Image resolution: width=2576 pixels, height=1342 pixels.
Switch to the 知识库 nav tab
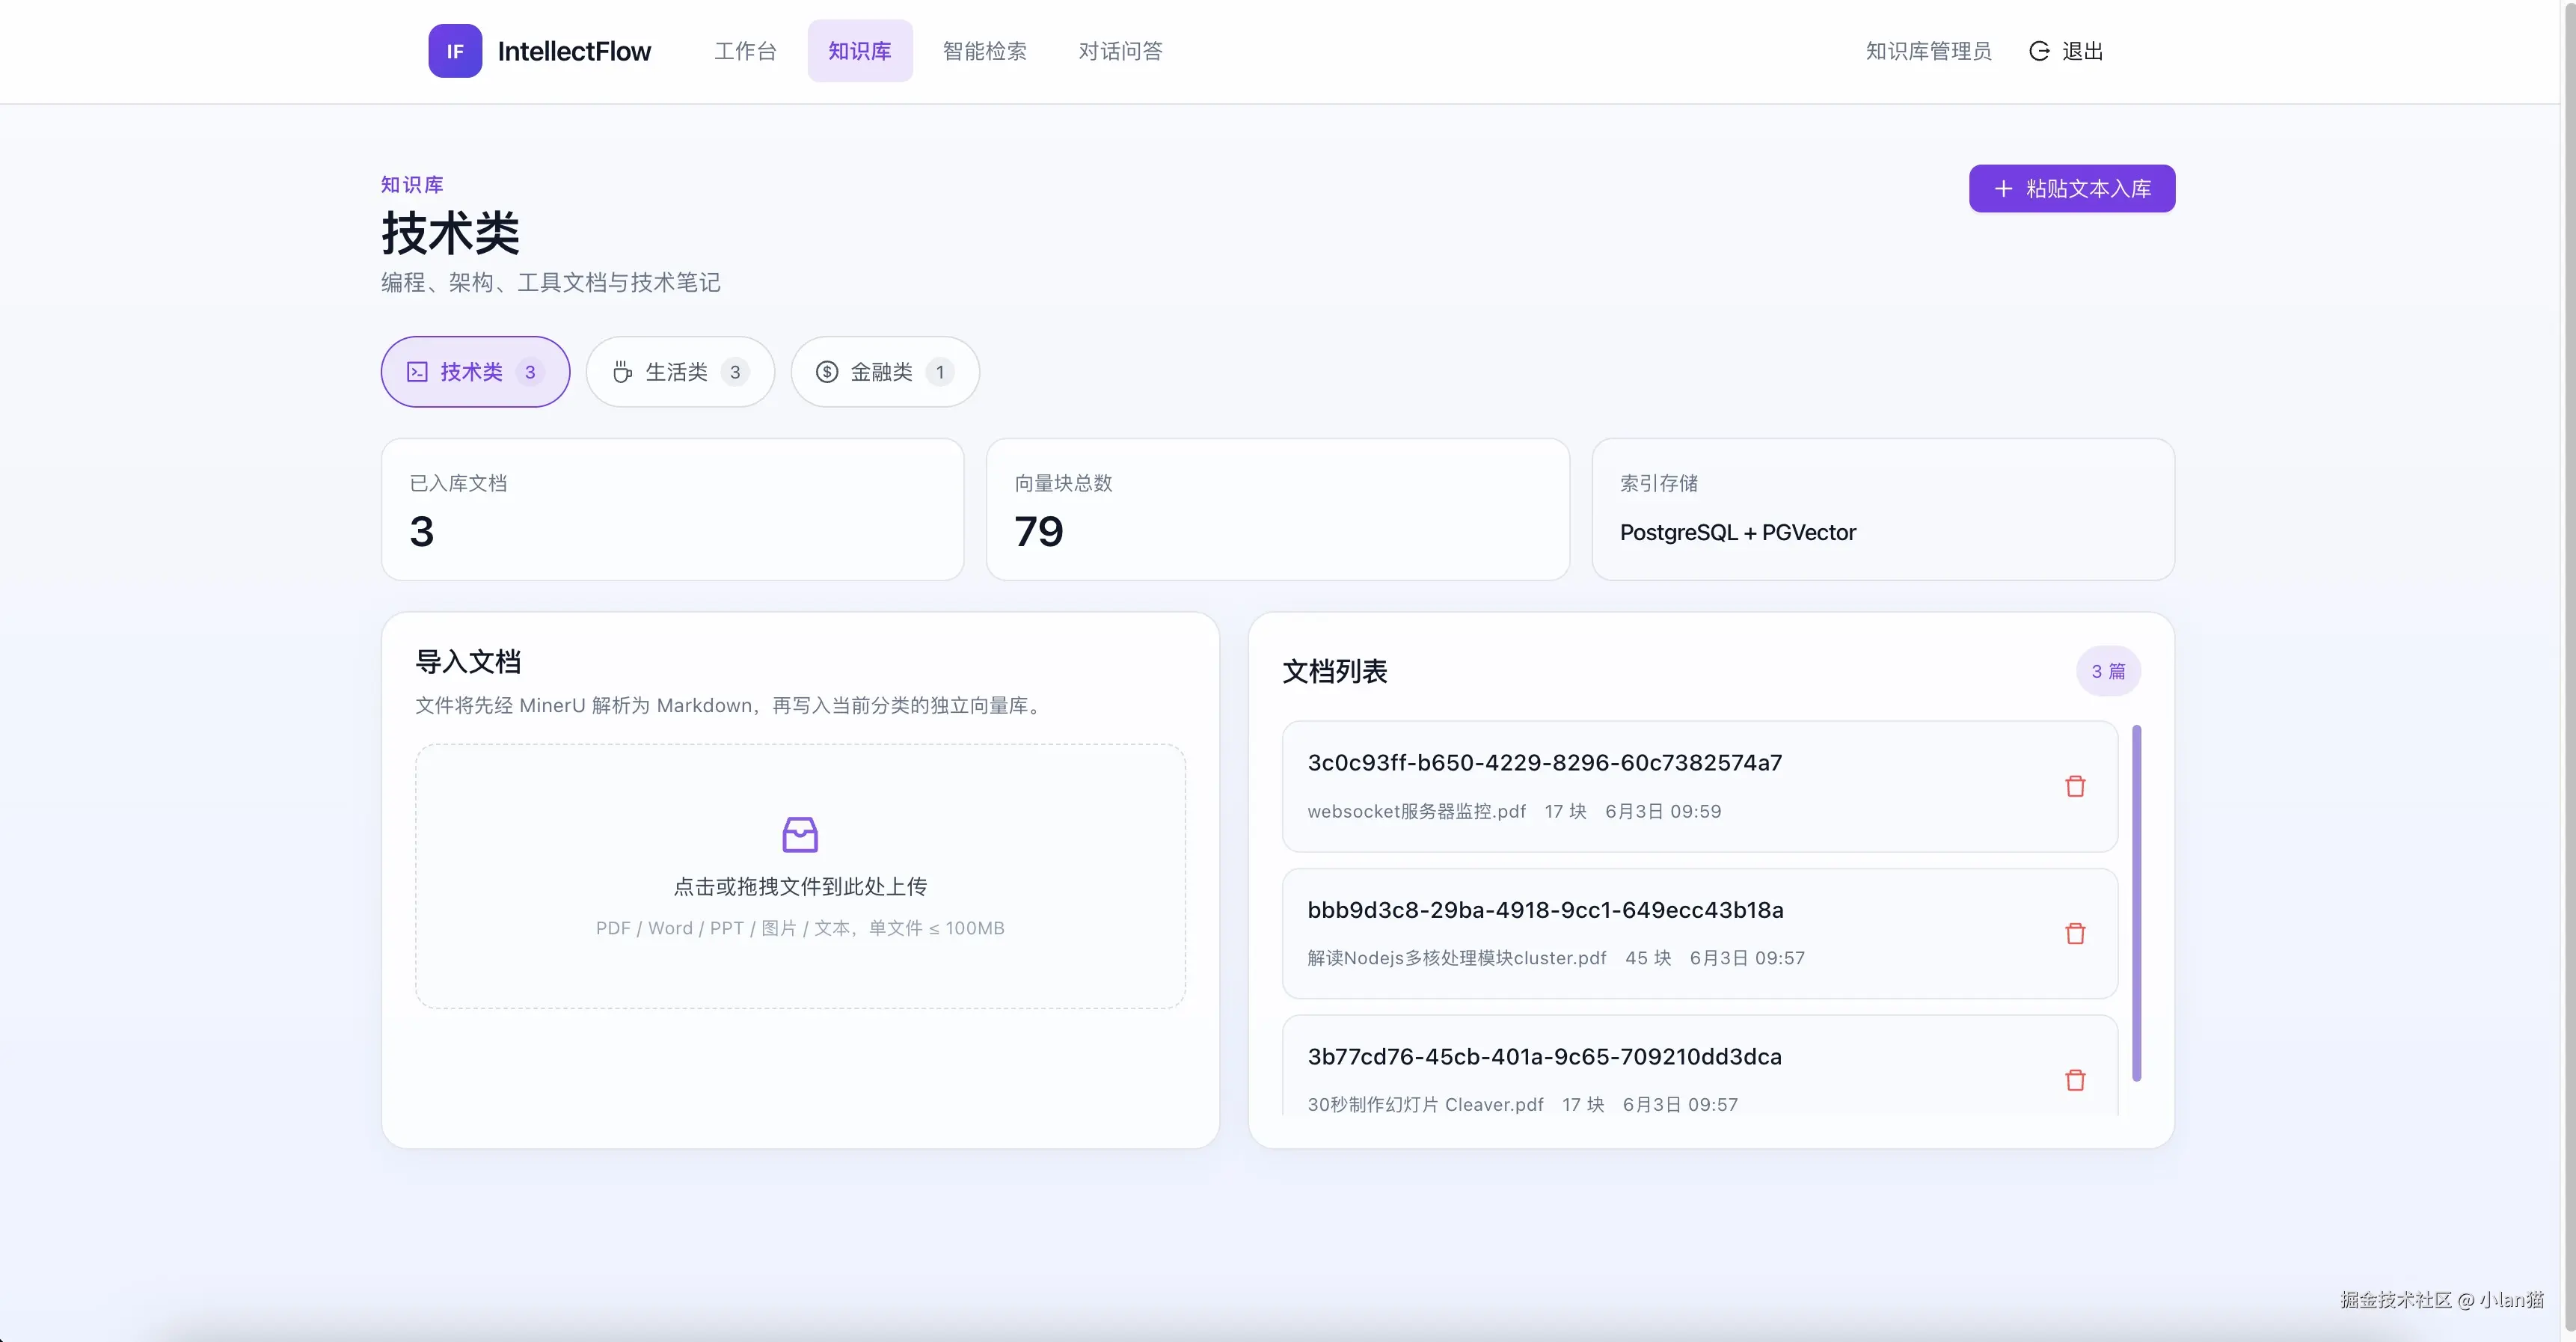[860, 51]
